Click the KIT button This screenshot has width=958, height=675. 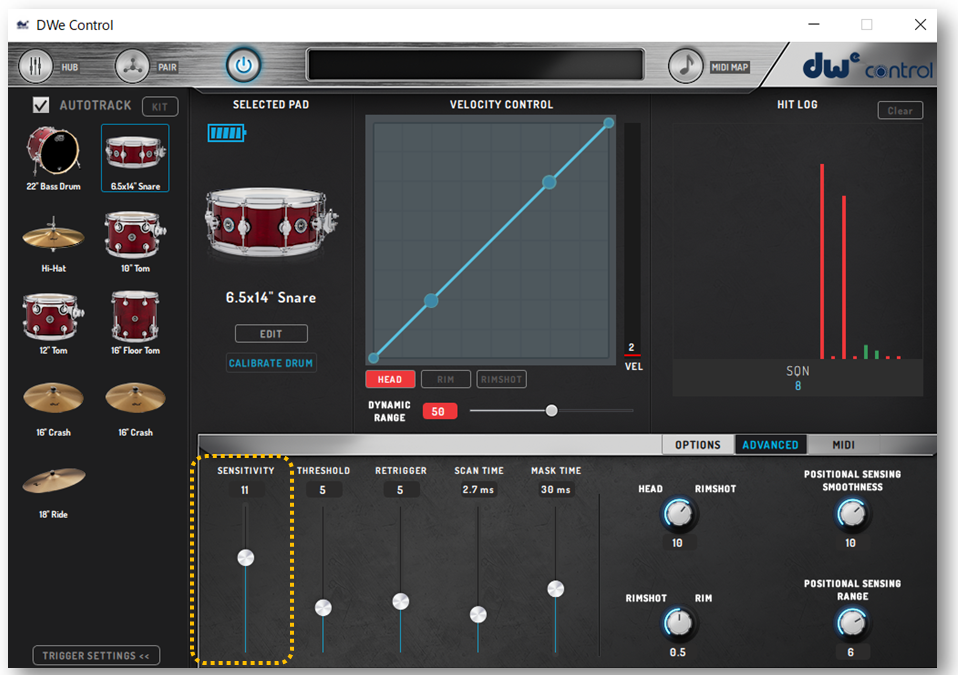point(160,106)
